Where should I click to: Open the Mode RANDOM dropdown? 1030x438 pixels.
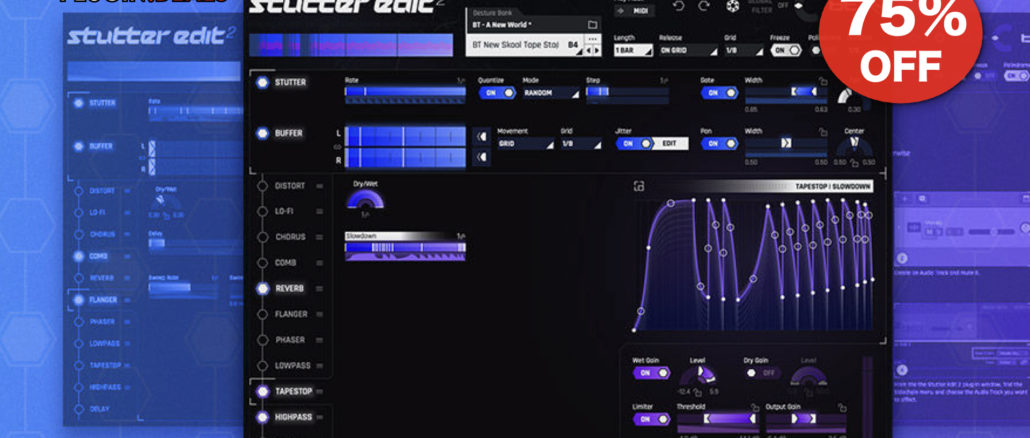click(551, 93)
